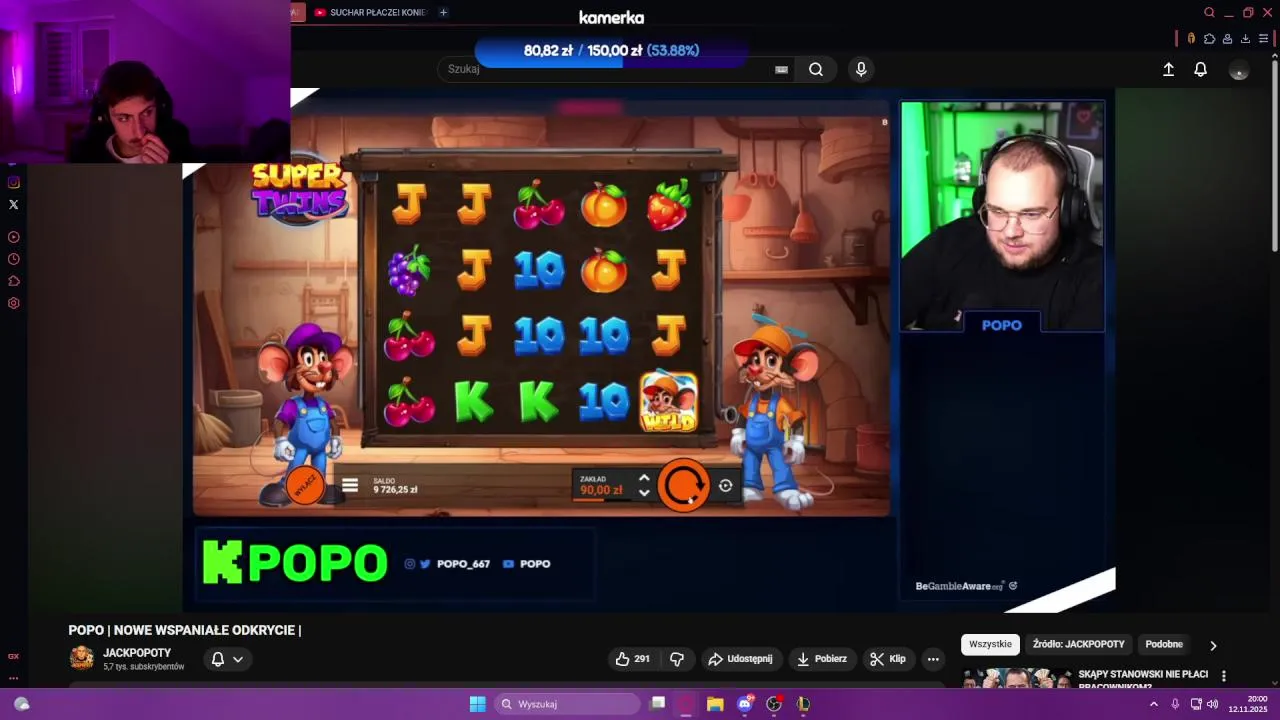Click the donation goal progress bar

[611, 50]
